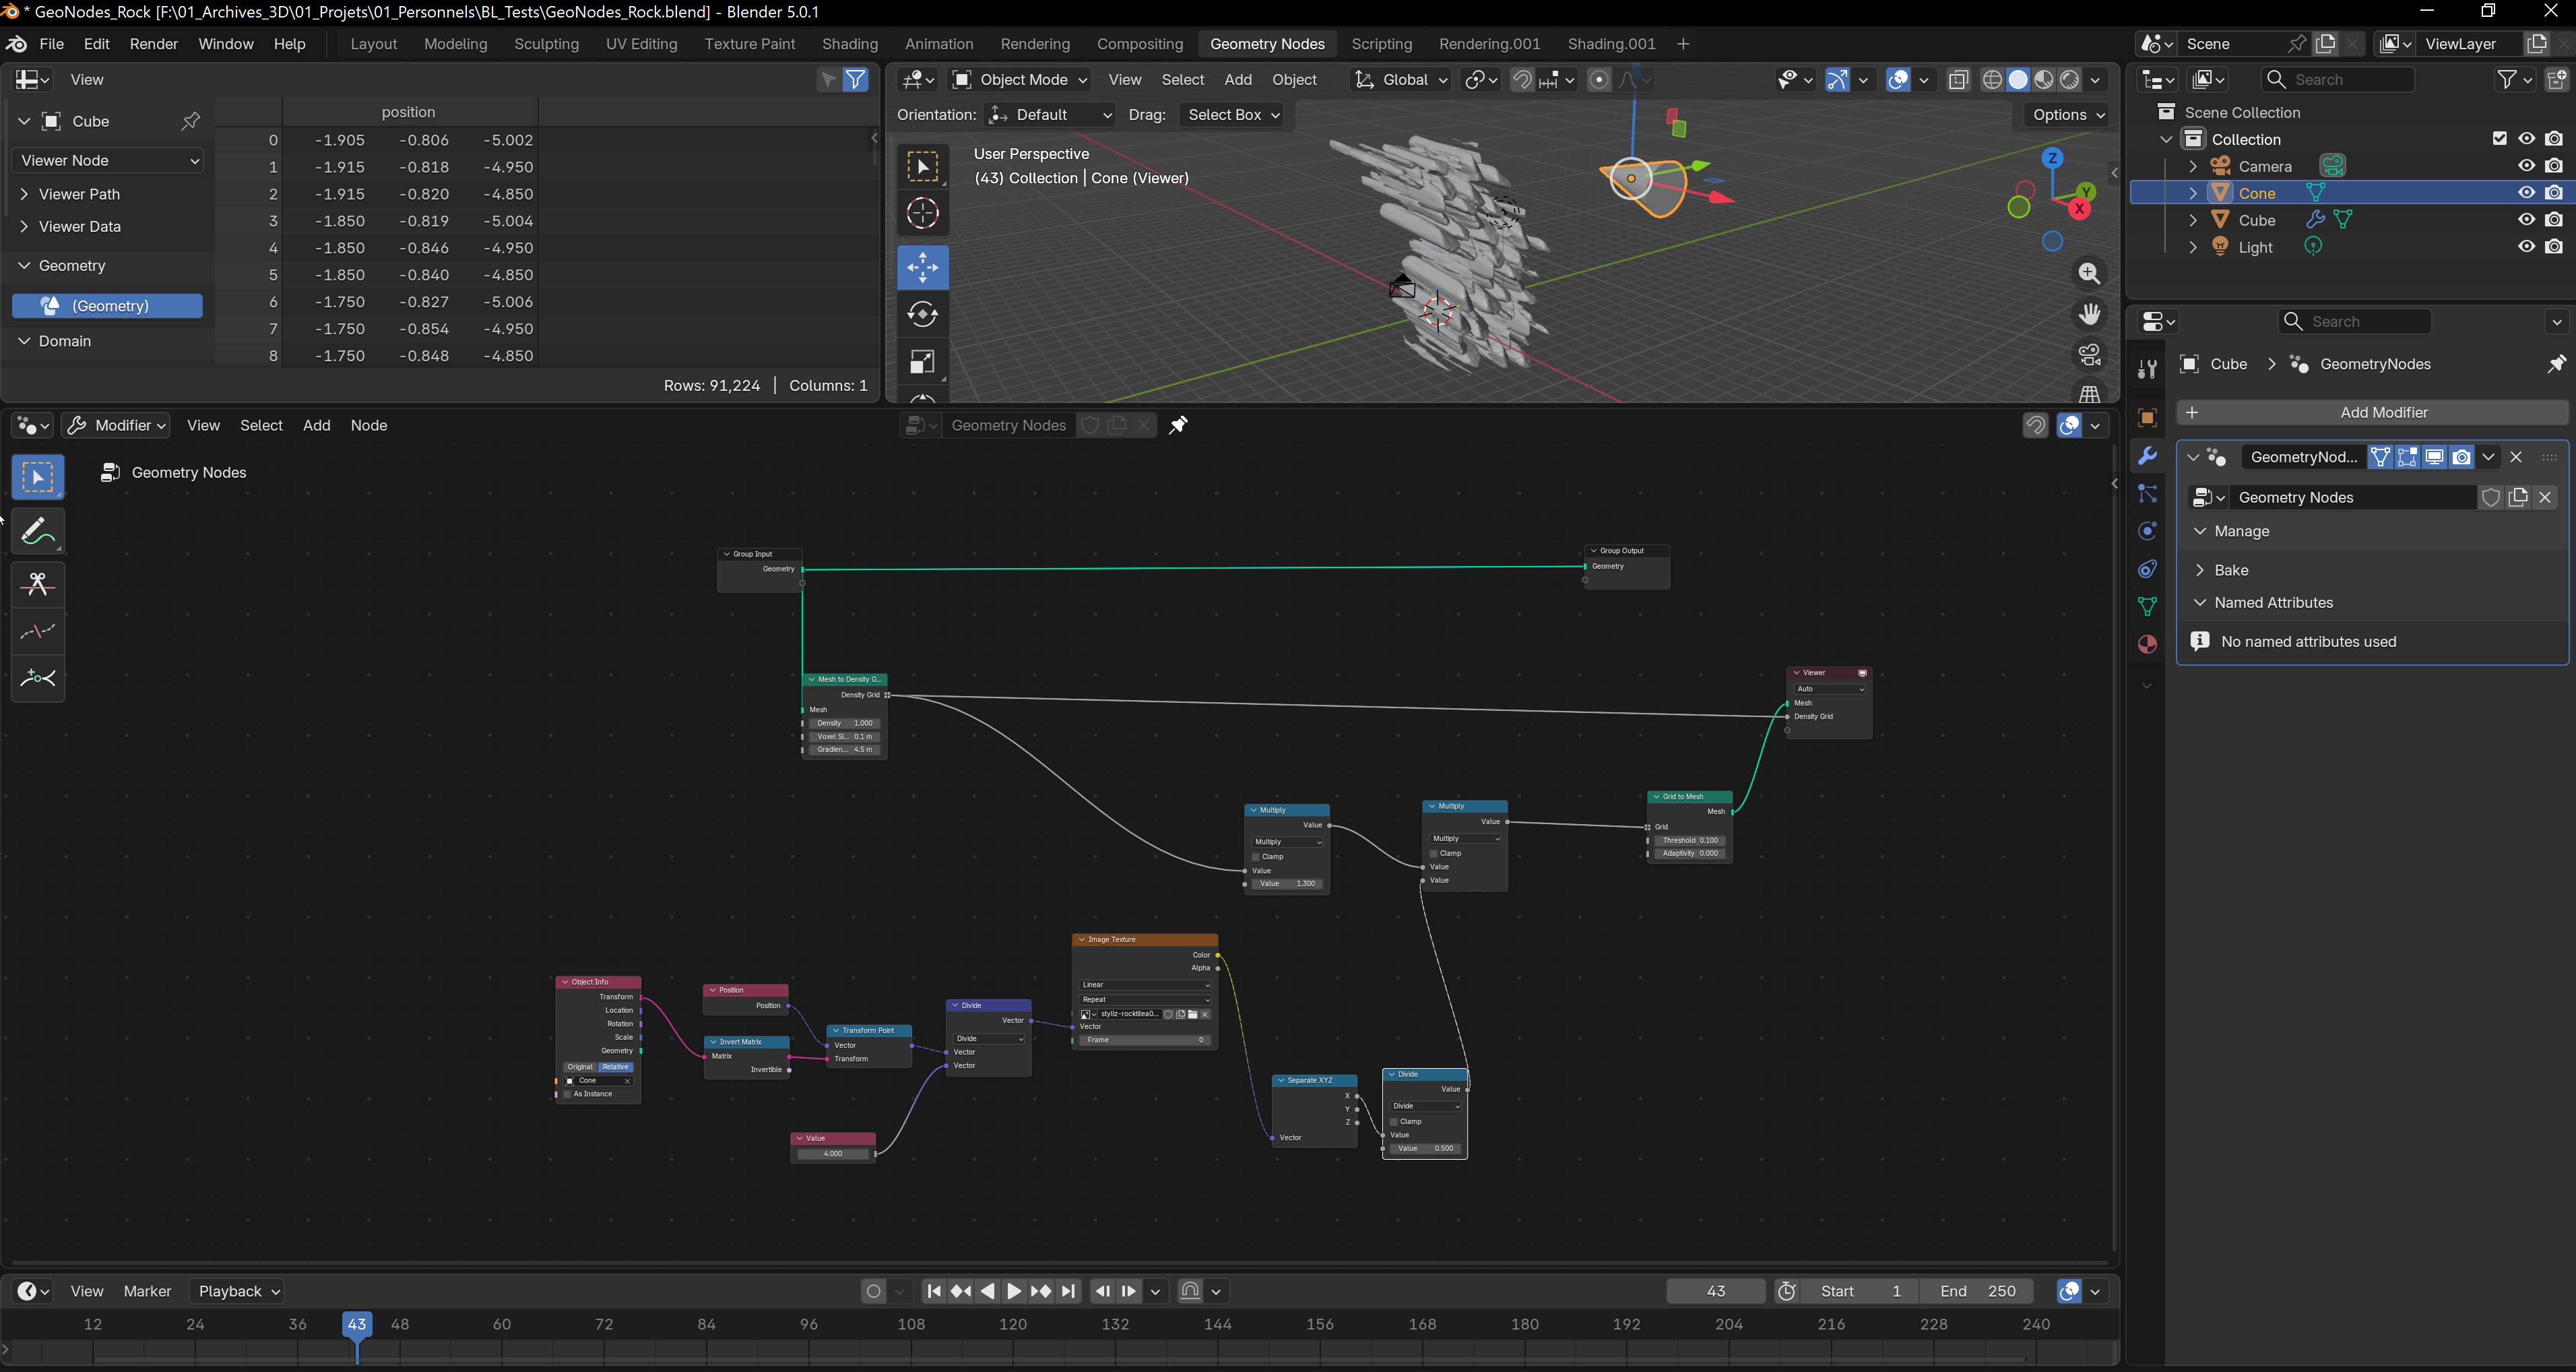Toggle Clamp checkbox on Divide math node
Screen dimensions: 2576x1372
(1394, 1121)
